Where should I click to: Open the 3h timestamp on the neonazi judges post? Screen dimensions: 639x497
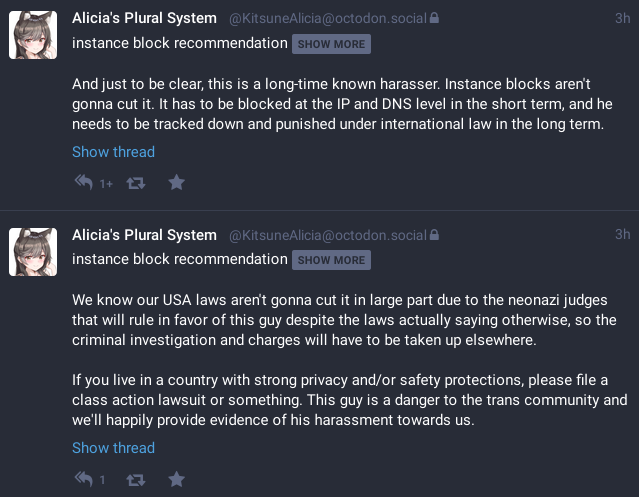(622, 235)
